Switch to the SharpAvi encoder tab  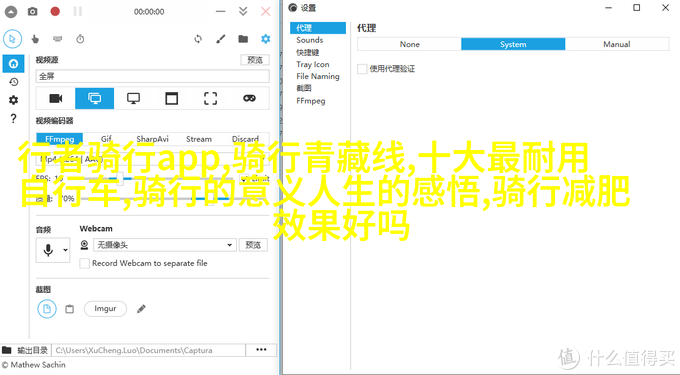point(152,139)
